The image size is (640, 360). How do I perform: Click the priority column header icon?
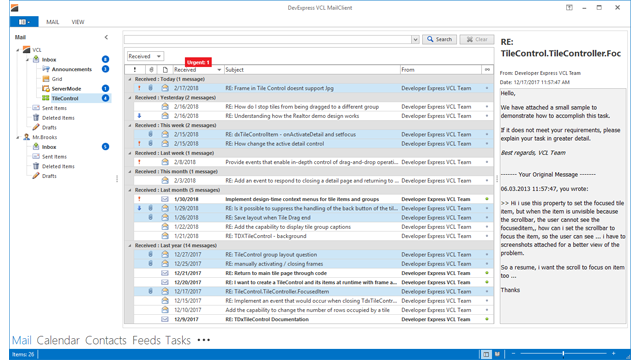pos(135,70)
